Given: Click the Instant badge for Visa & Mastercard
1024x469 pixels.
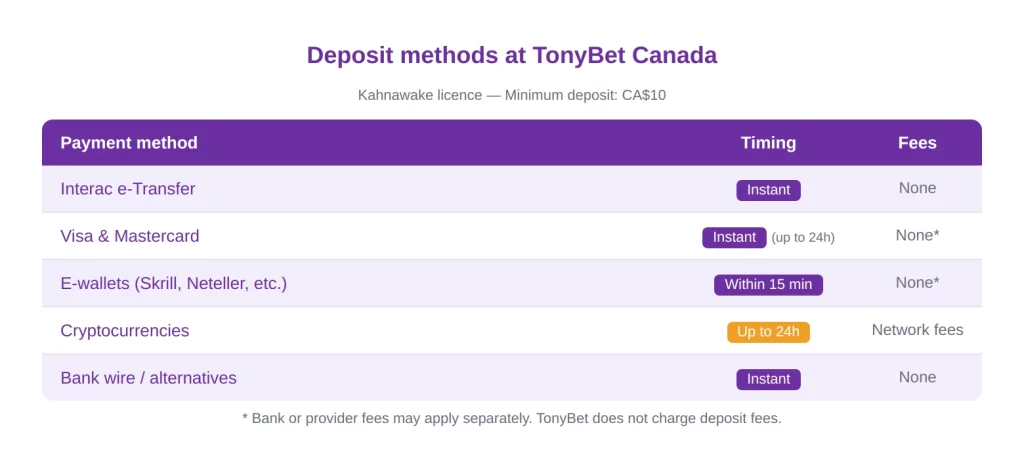Looking at the screenshot, I should [x=734, y=237].
